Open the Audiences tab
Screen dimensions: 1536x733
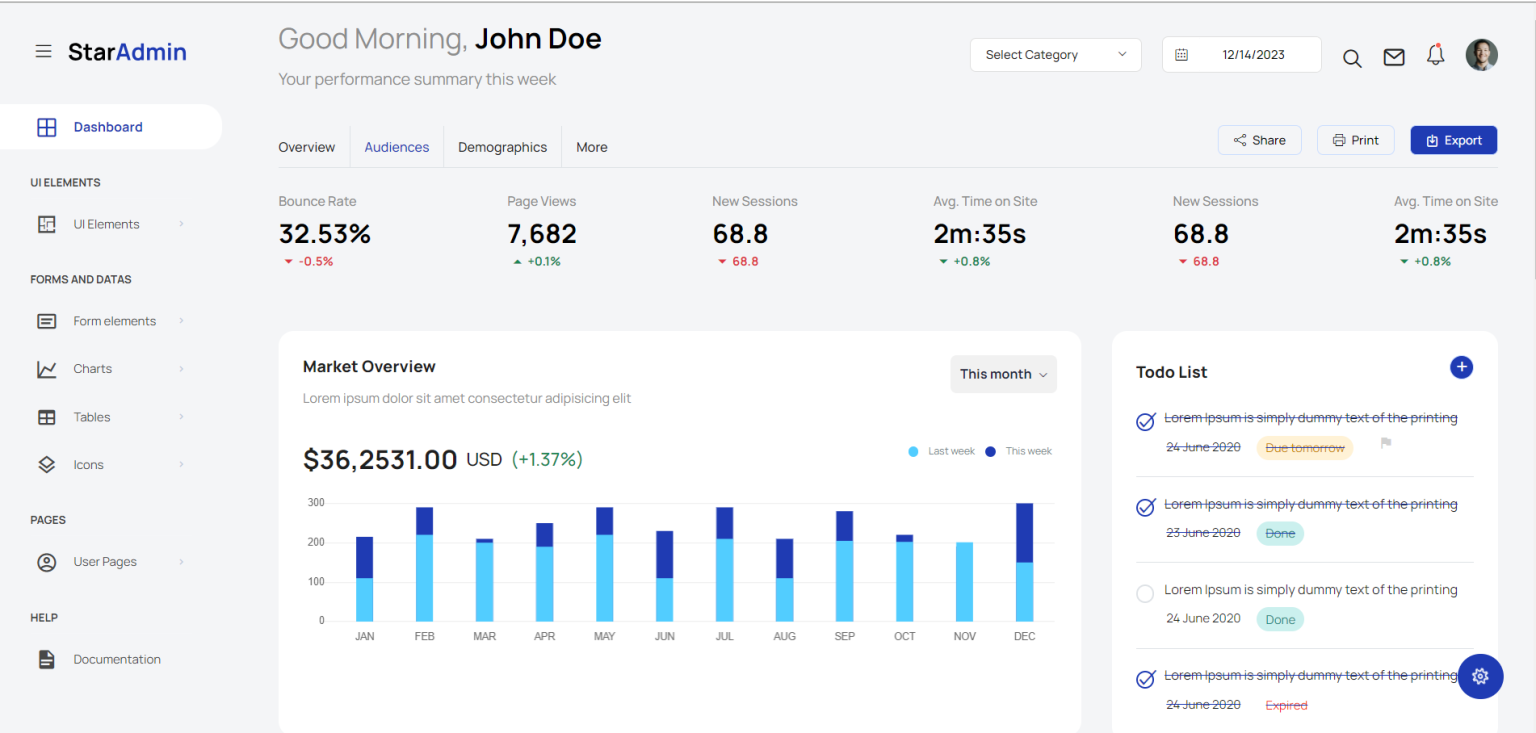(396, 147)
